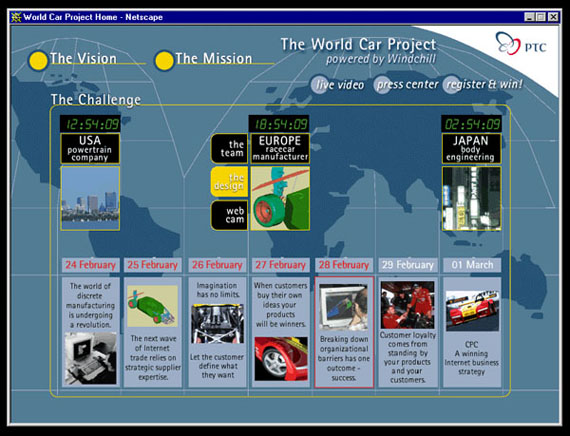Click the Europe racecar CAD wheel image
570x436 pixels.
pyautogui.click(x=280, y=199)
